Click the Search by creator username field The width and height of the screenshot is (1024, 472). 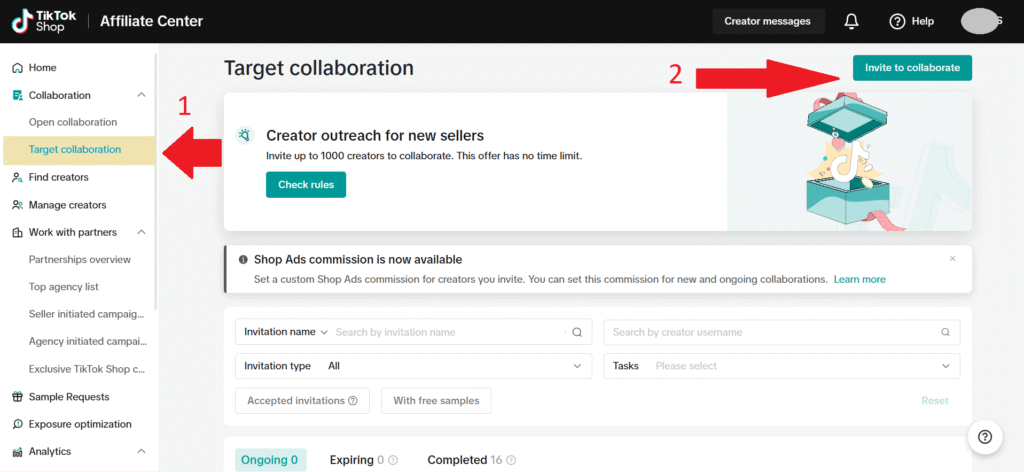click(770, 332)
